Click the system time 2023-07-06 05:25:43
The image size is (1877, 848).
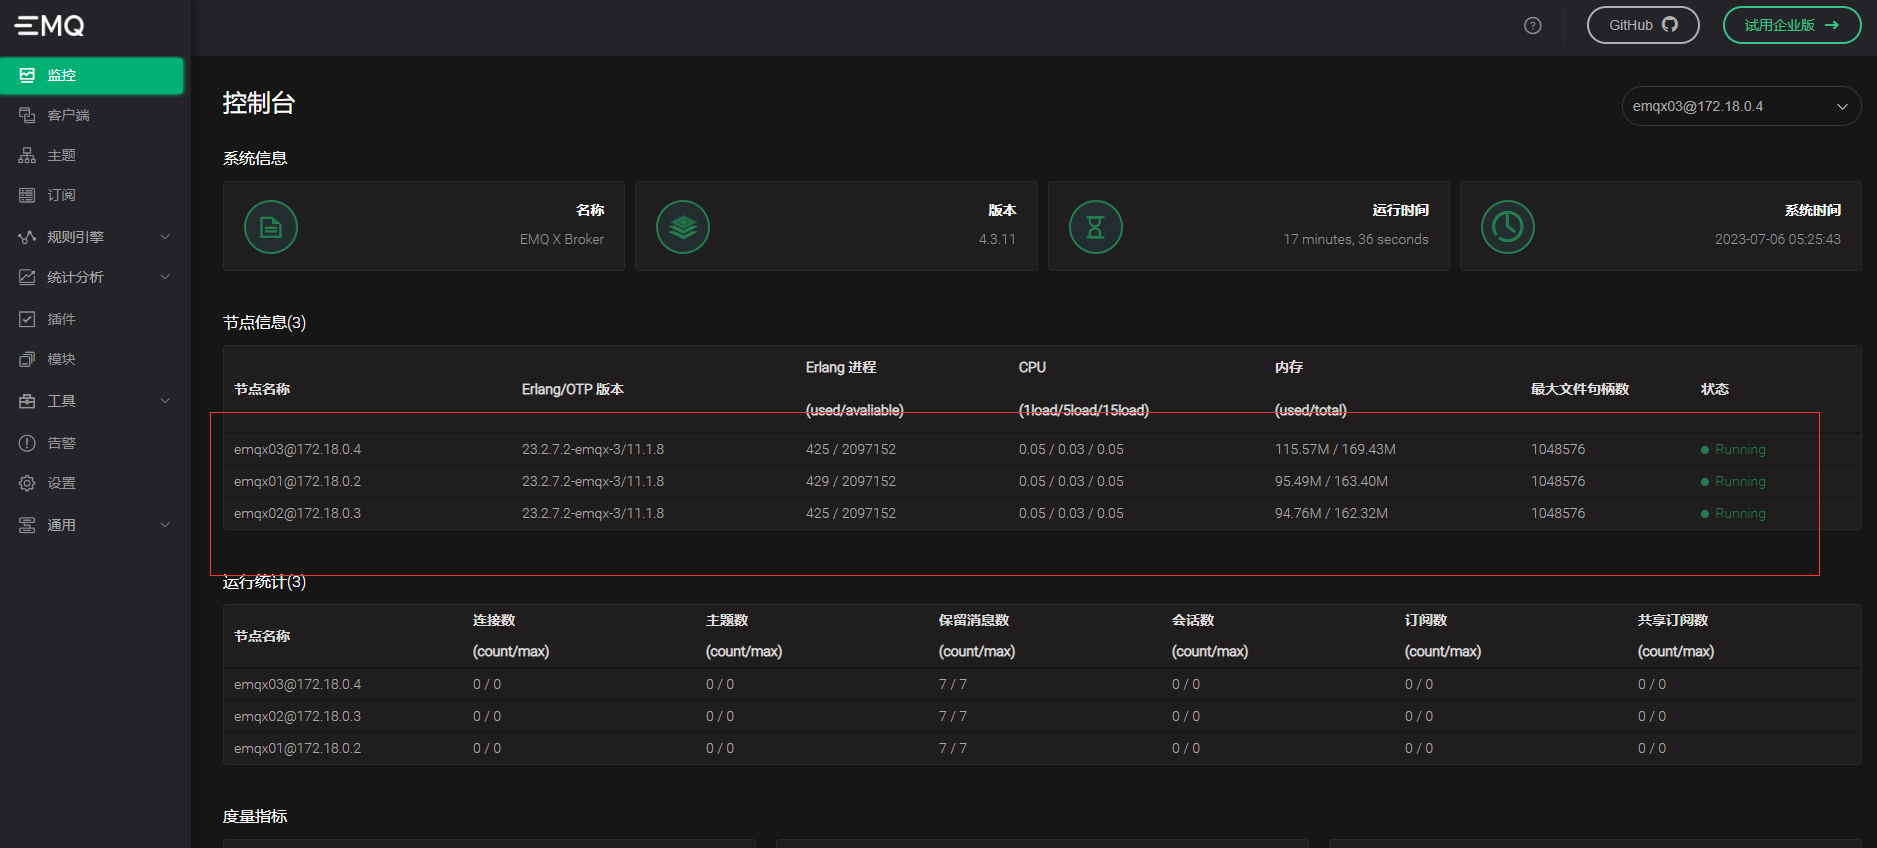click(1778, 239)
